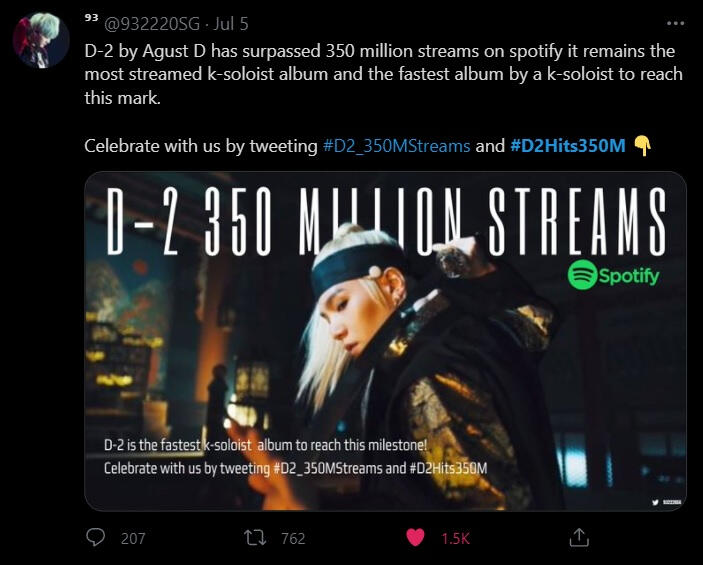
Task: Click the 762 retweets count
Action: coord(293,538)
